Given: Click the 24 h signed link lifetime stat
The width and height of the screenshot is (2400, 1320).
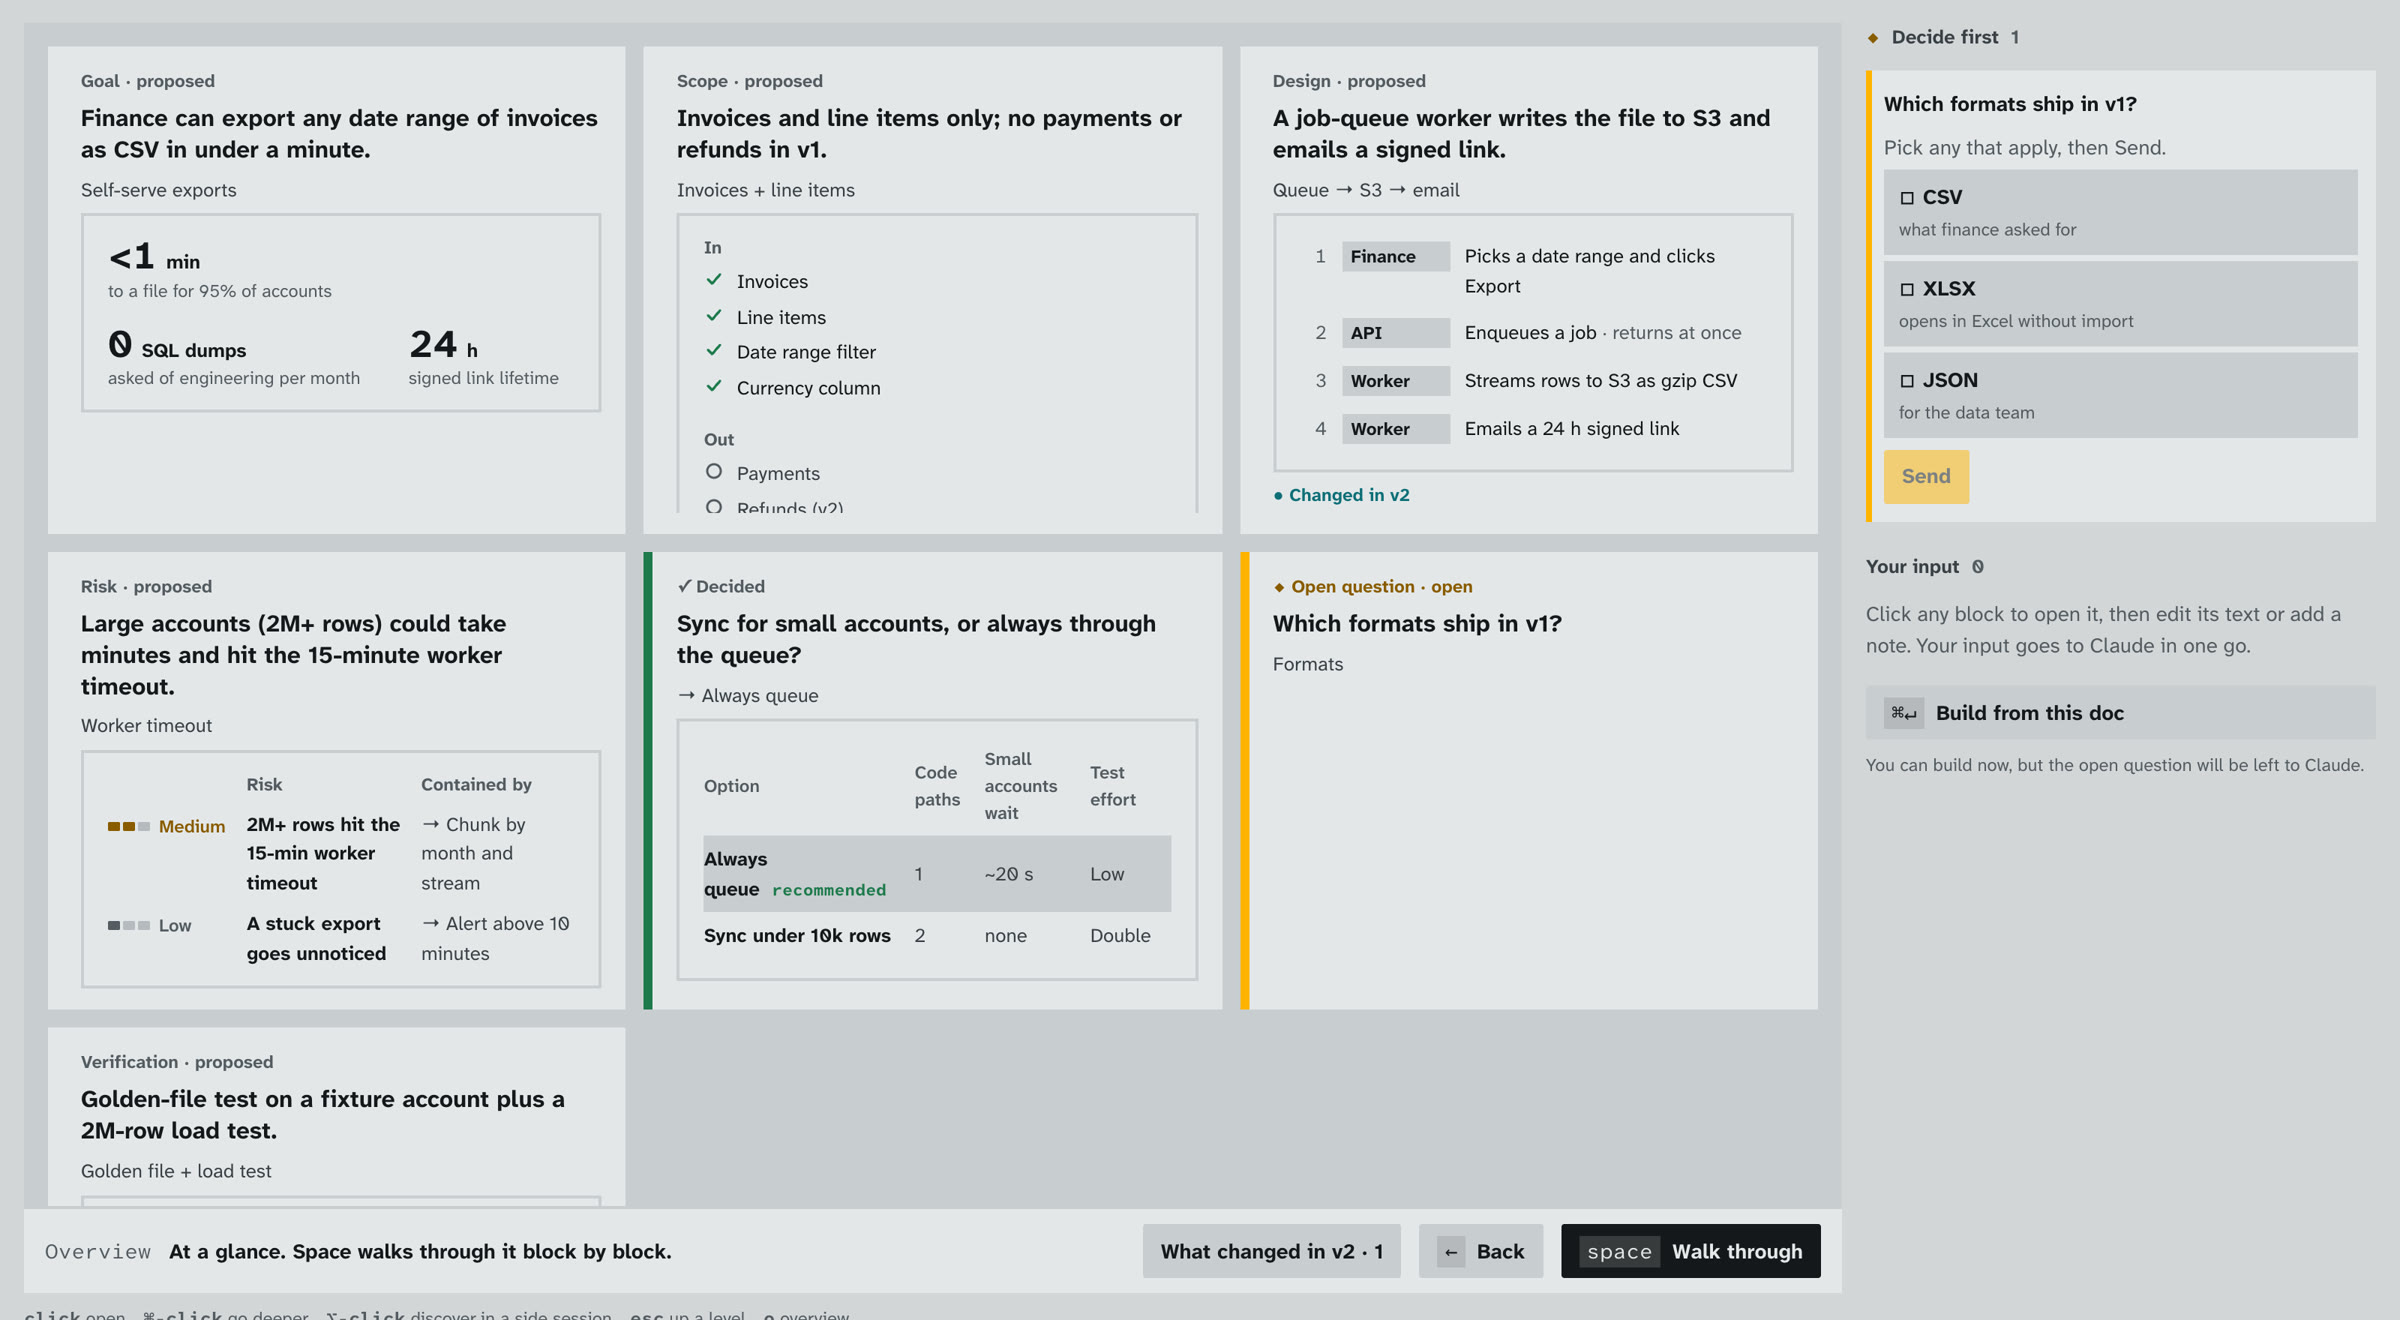Looking at the screenshot, I should 483,357.
